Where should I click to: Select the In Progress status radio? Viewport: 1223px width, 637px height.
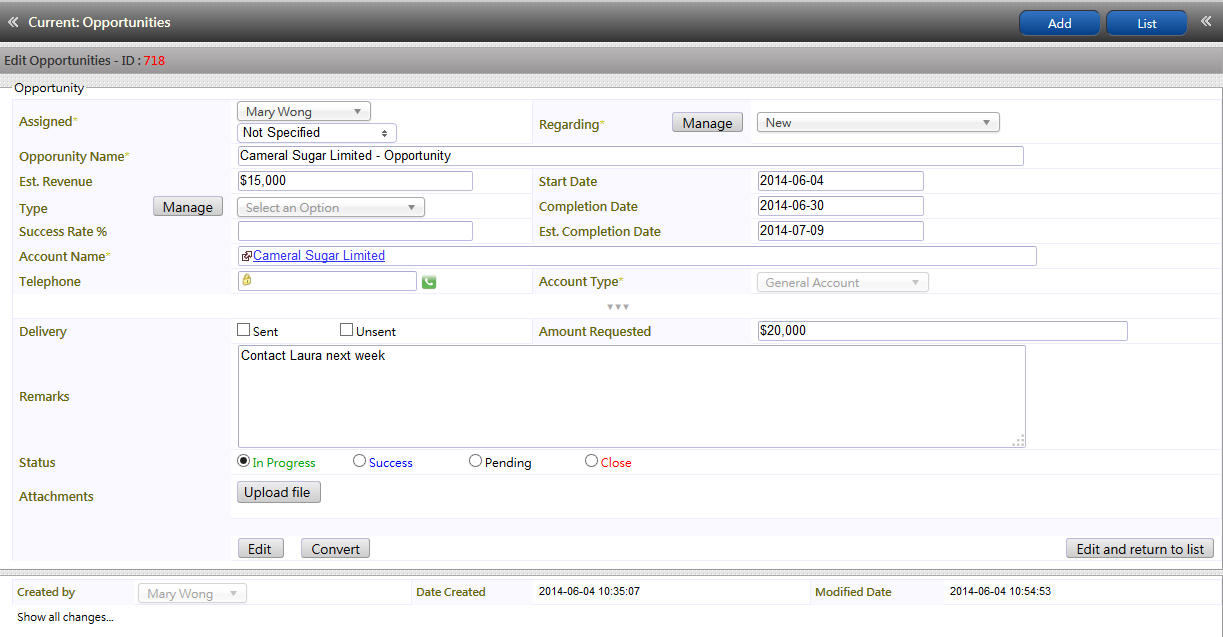point(243,462)
